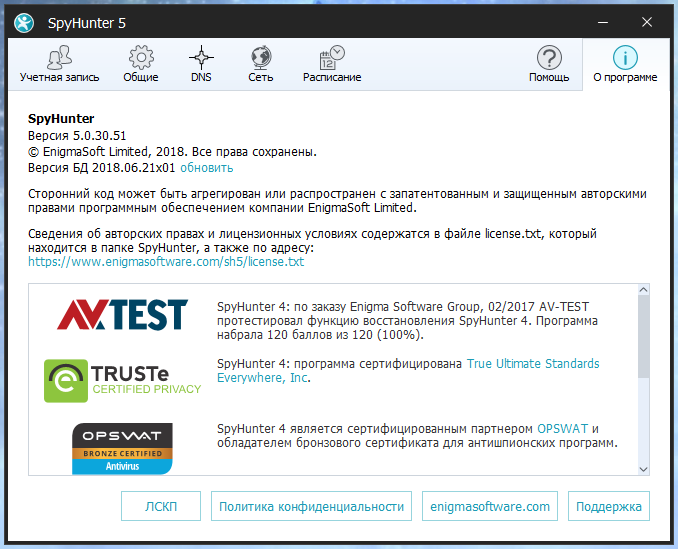Click the enigmasoftware.com button

tap(490, 506)
